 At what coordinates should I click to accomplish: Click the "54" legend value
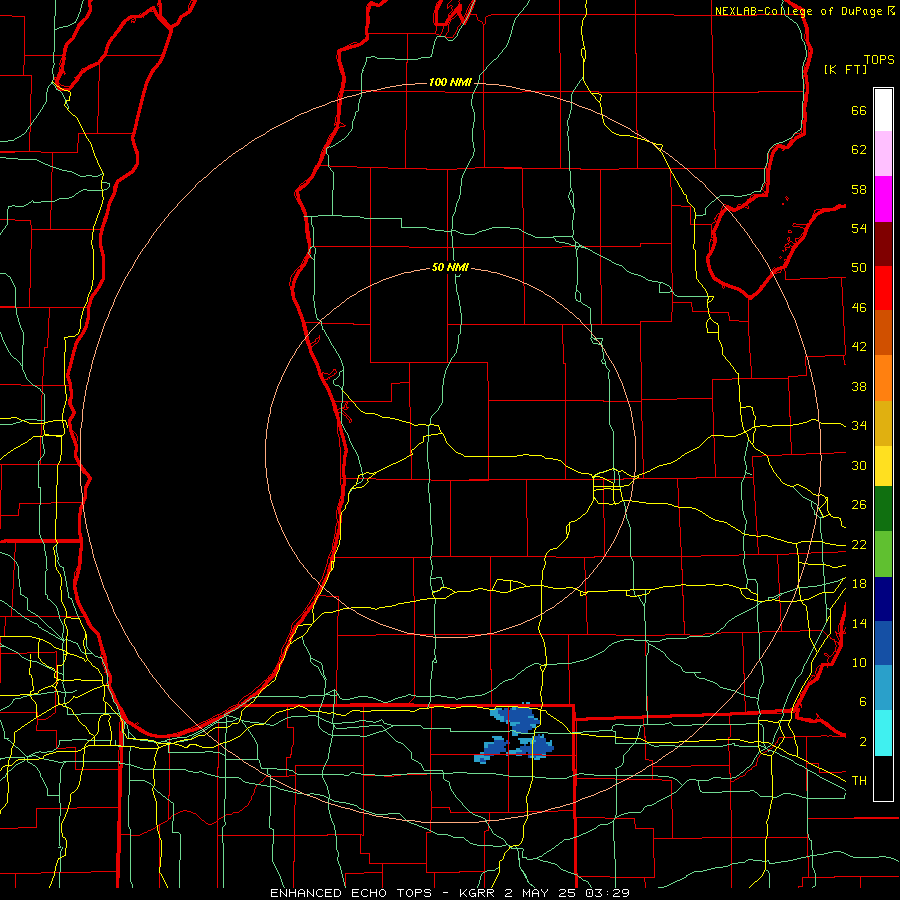pos(859,228)
